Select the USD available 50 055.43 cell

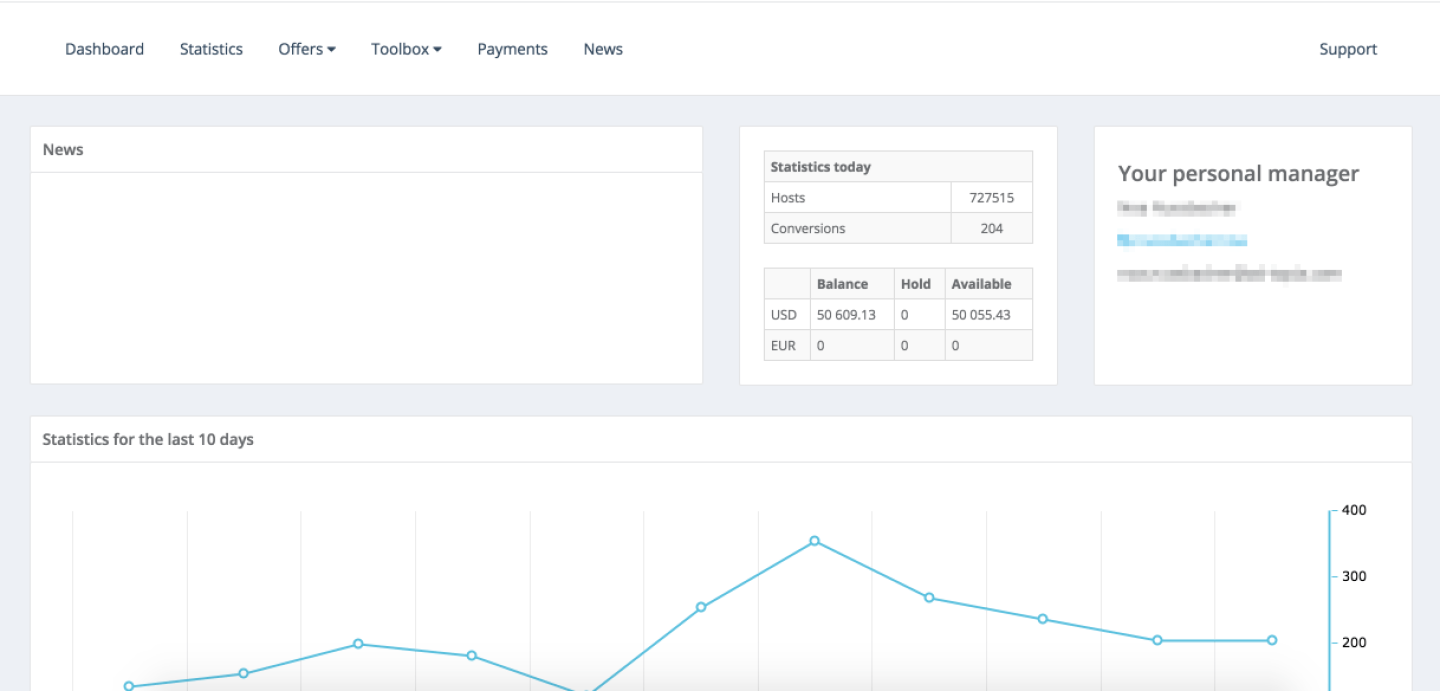980,315
